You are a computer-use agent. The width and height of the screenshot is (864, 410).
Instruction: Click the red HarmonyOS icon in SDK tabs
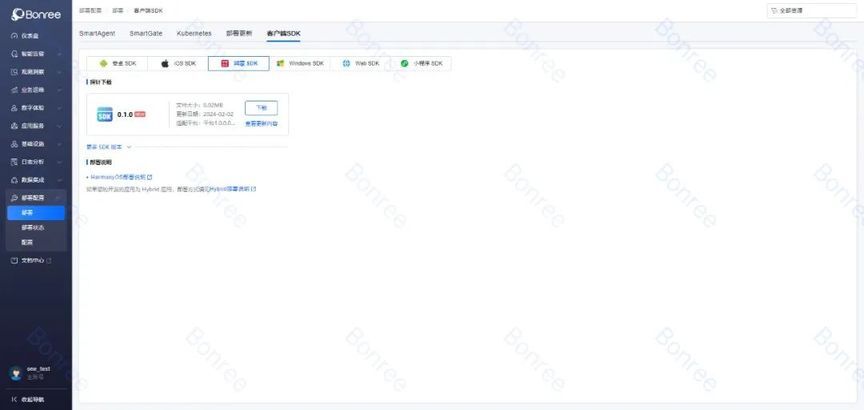click(x=225, y=63)
